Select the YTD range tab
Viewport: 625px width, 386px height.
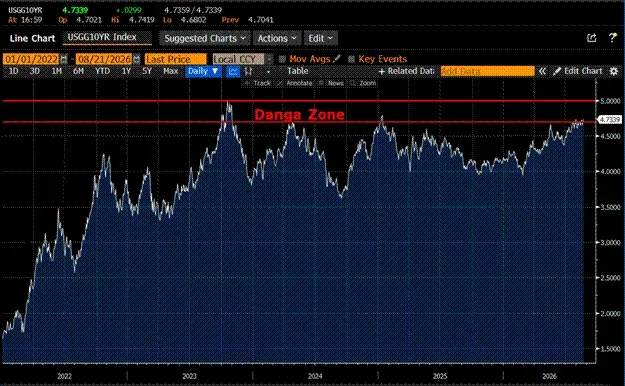(x=102, y=71)
